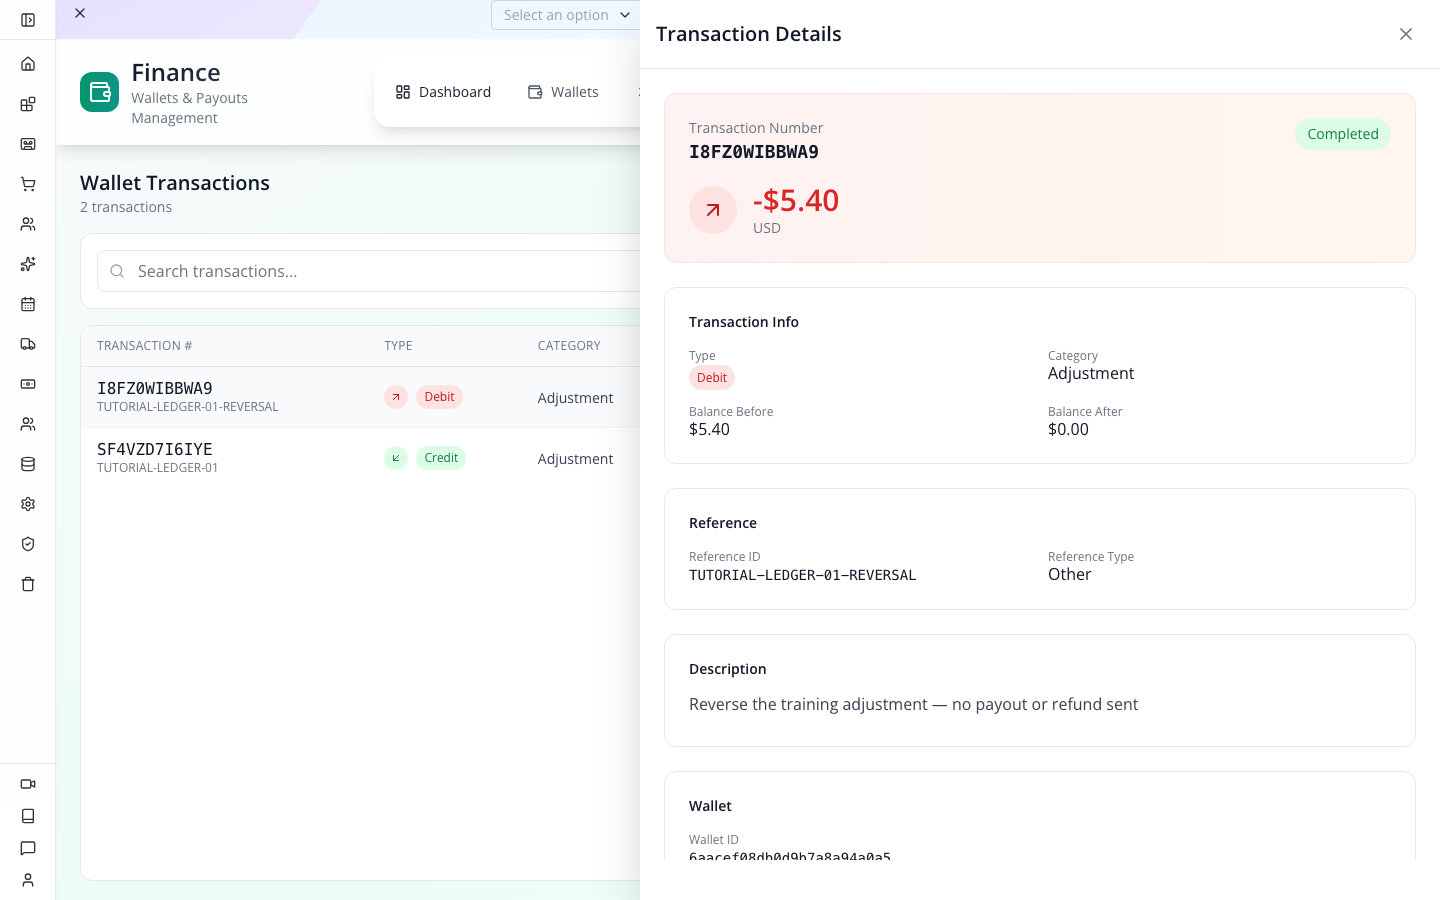
Task: Toggle the sidebar panel icon
Action: tap(28, 20)
